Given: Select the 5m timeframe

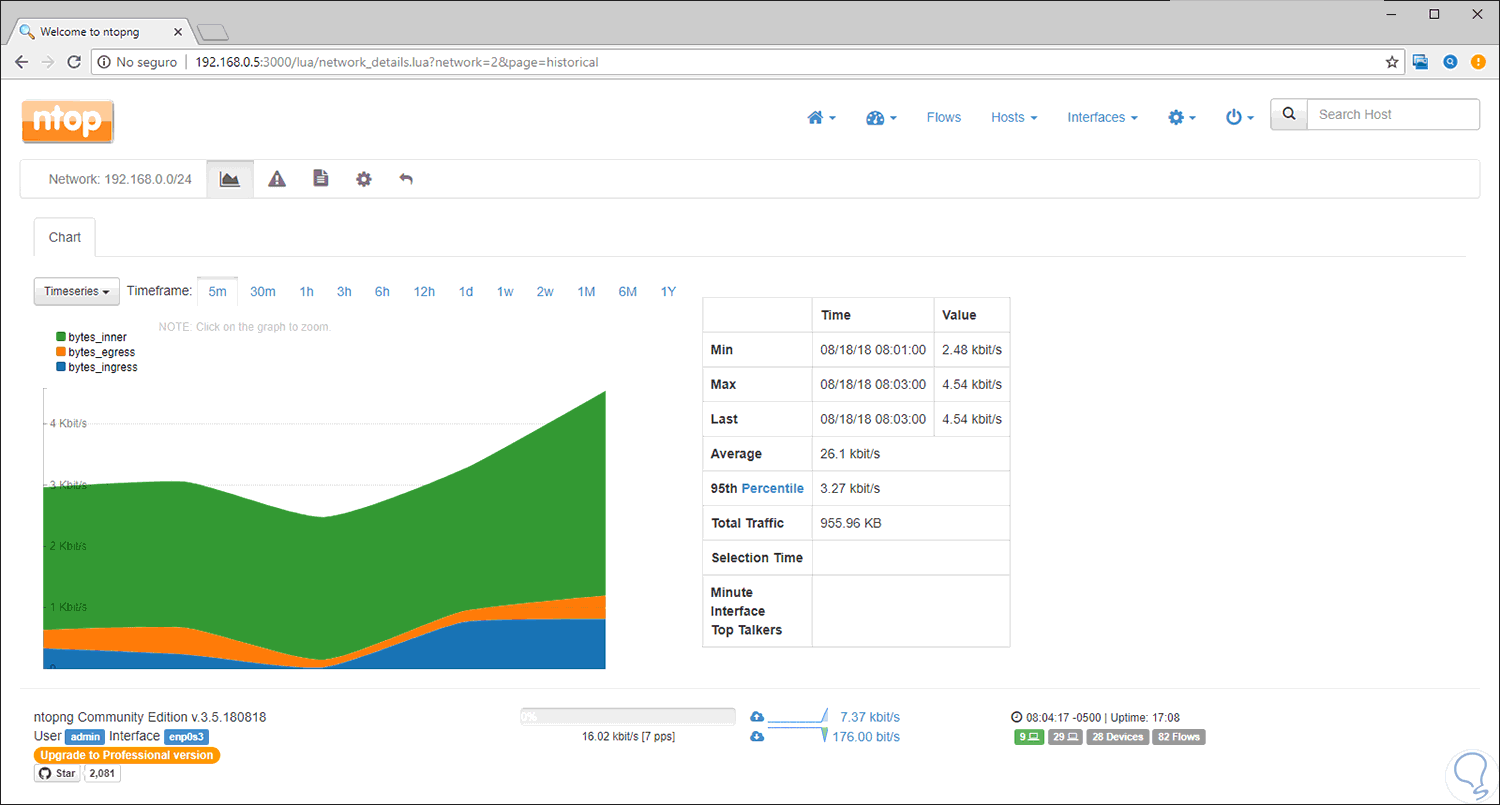Looking at the screenshot, I should [x=217, y=291].
